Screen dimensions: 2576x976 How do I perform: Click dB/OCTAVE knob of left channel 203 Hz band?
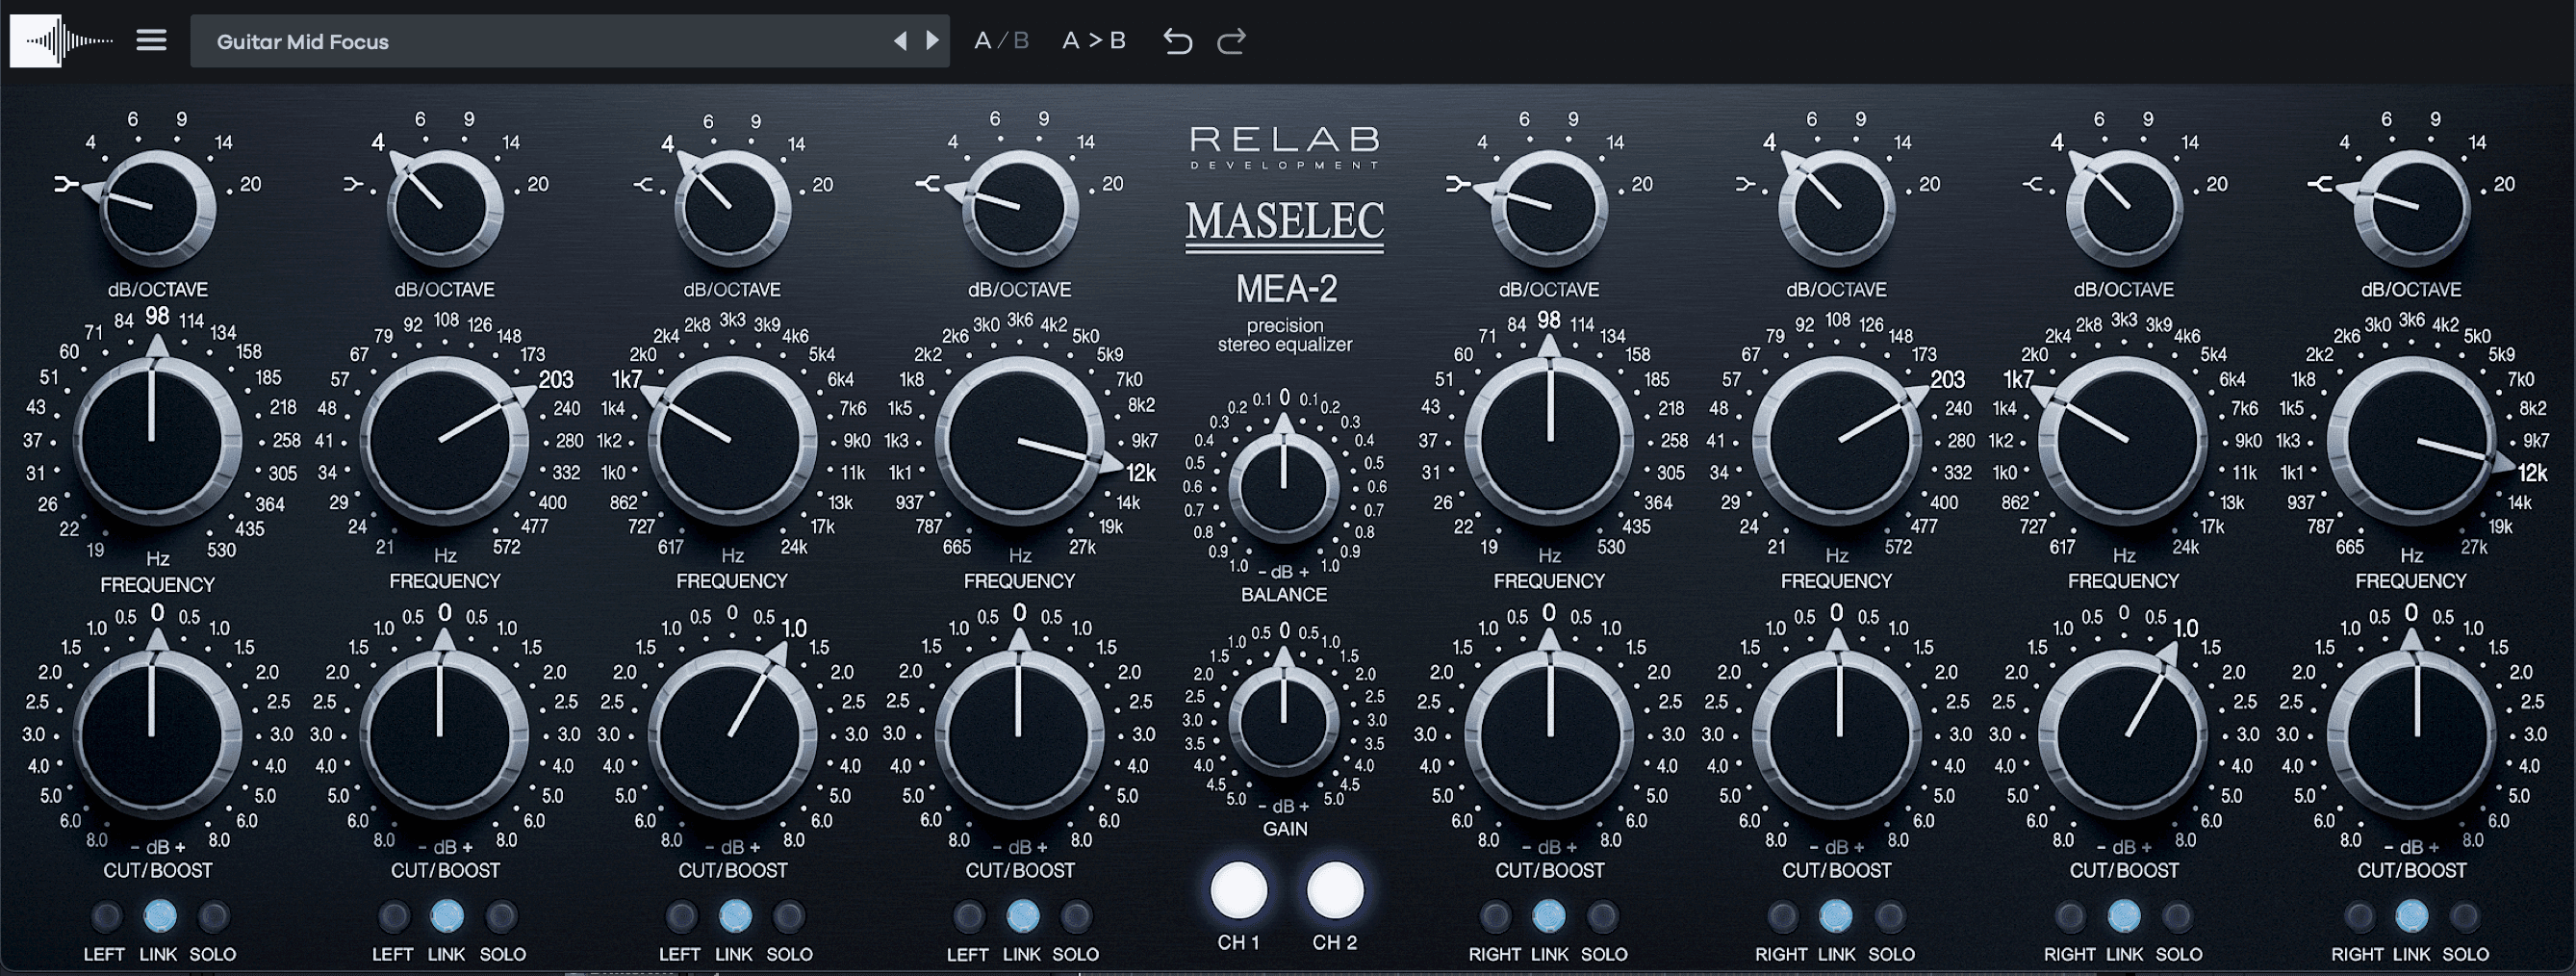443,208
